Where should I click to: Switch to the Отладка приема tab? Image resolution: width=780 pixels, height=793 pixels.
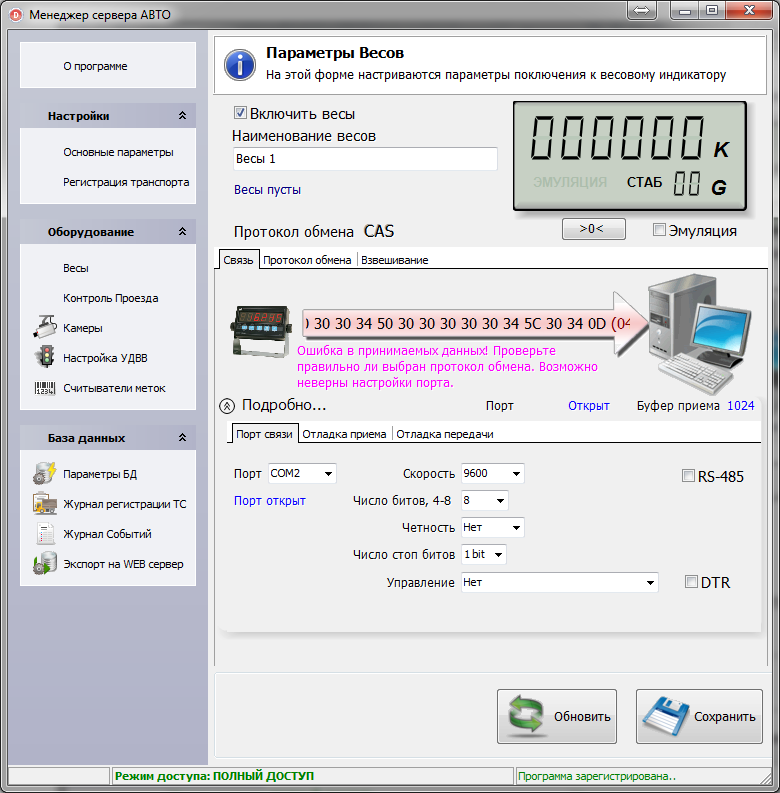pyautogui.click(x=344, y=434)
